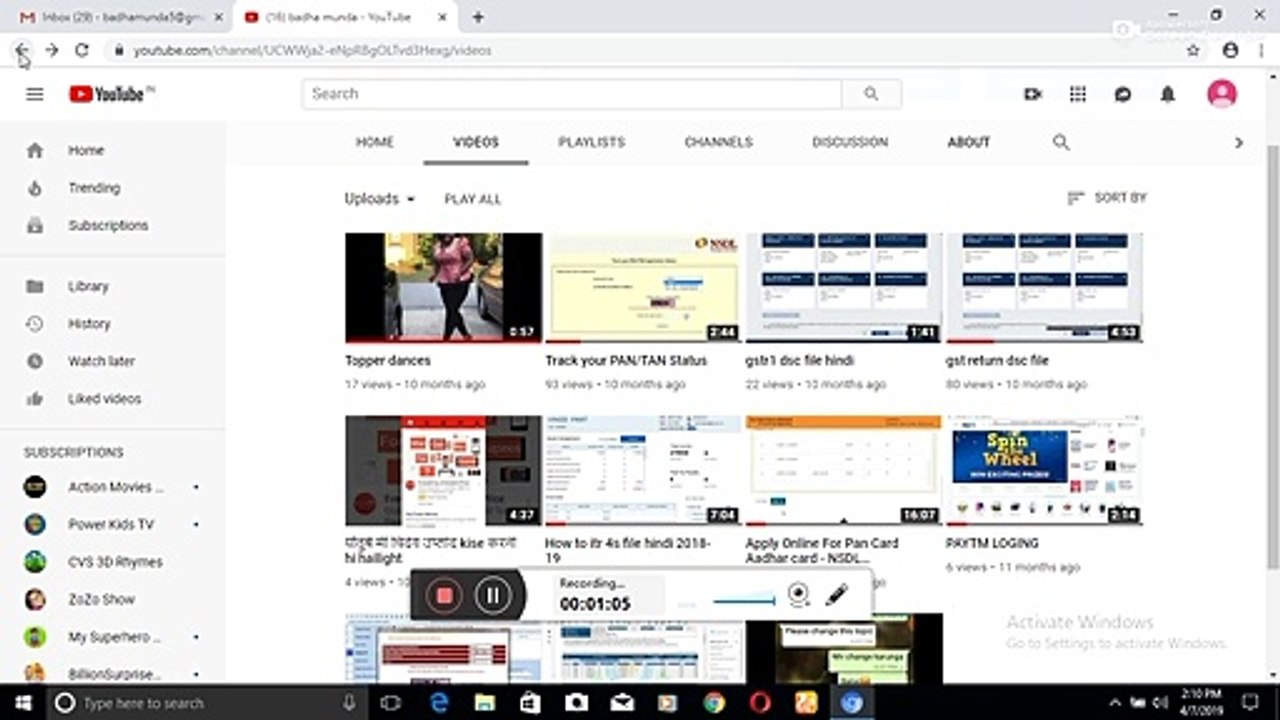
Task: Click the search magnifier button
Action: [871, 94]
